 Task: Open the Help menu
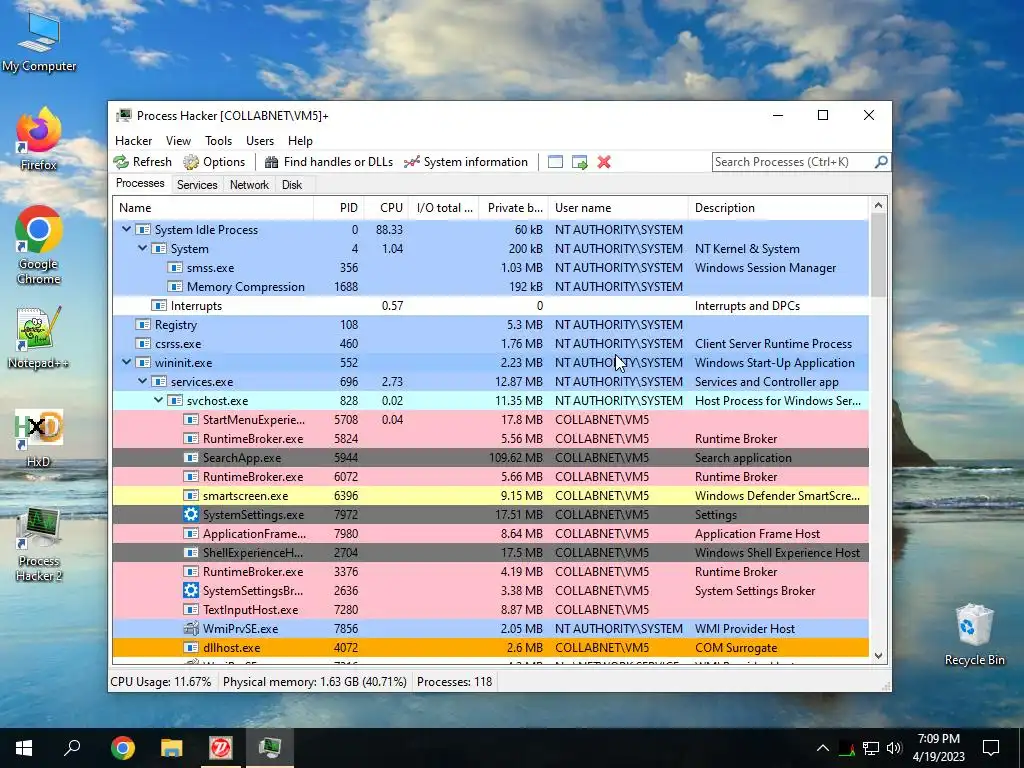pyautogui.click(x=300, y=141)
